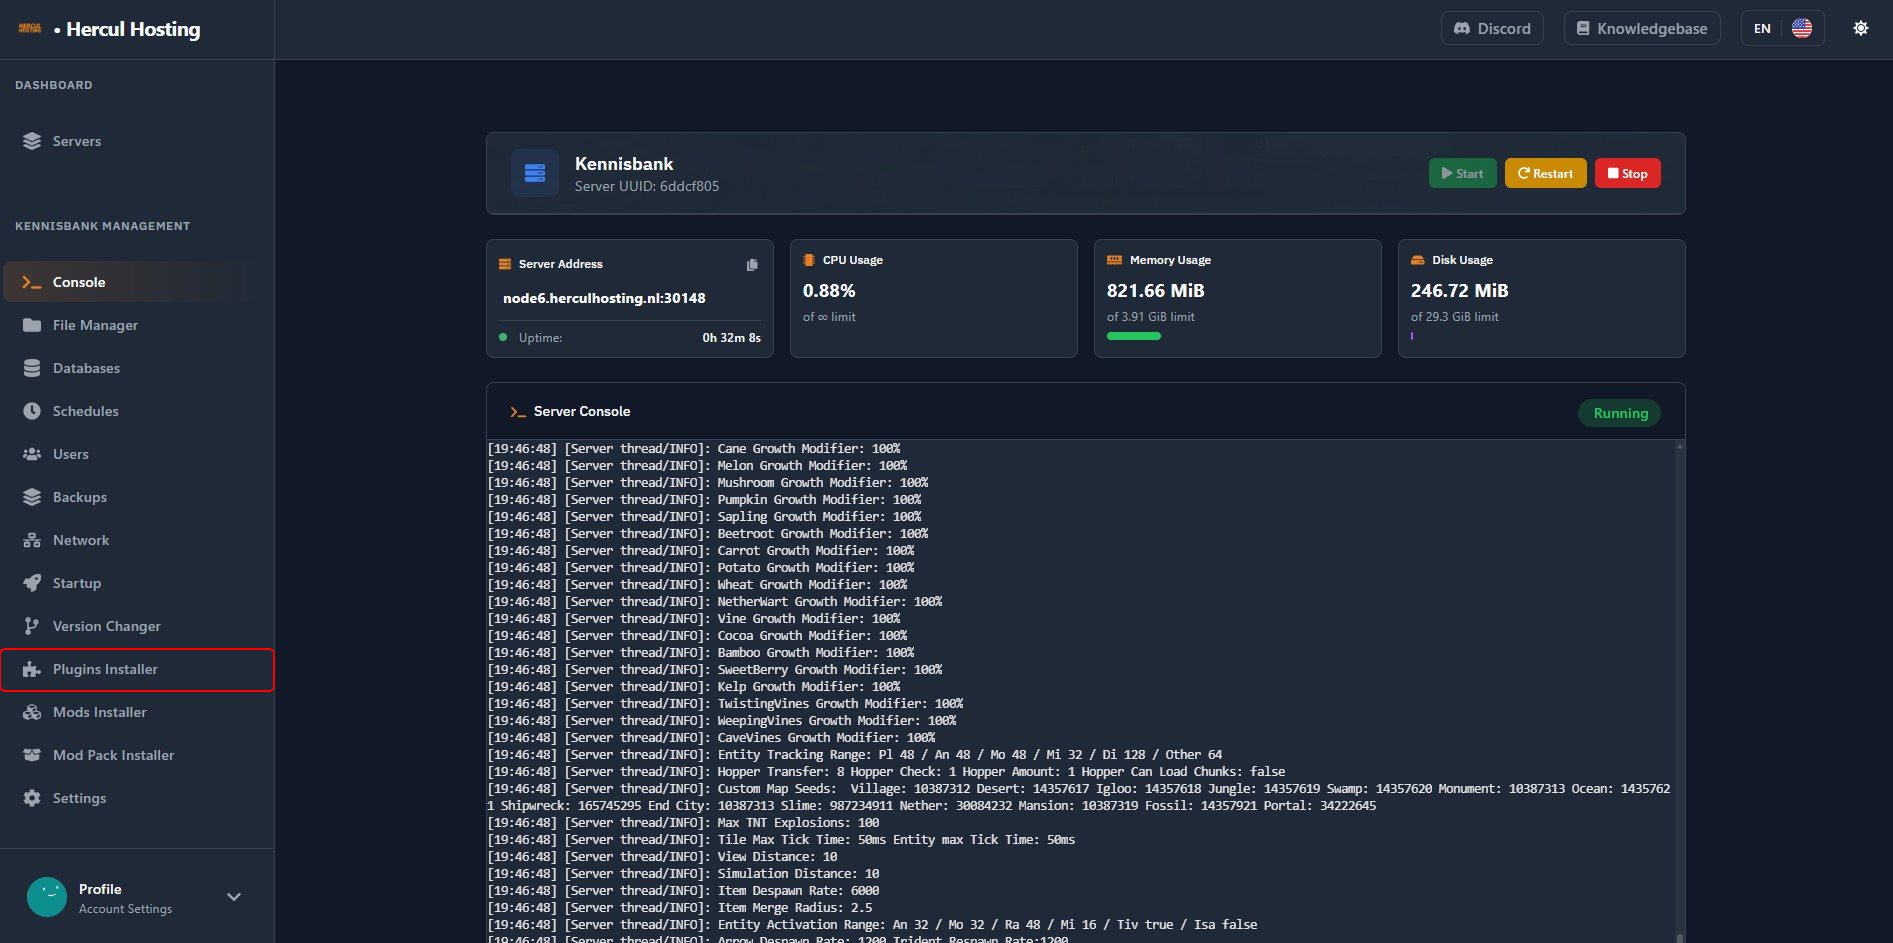1893x943 pixels.
Task: Open Schedules clock icon
Action: tap(32, 411)
